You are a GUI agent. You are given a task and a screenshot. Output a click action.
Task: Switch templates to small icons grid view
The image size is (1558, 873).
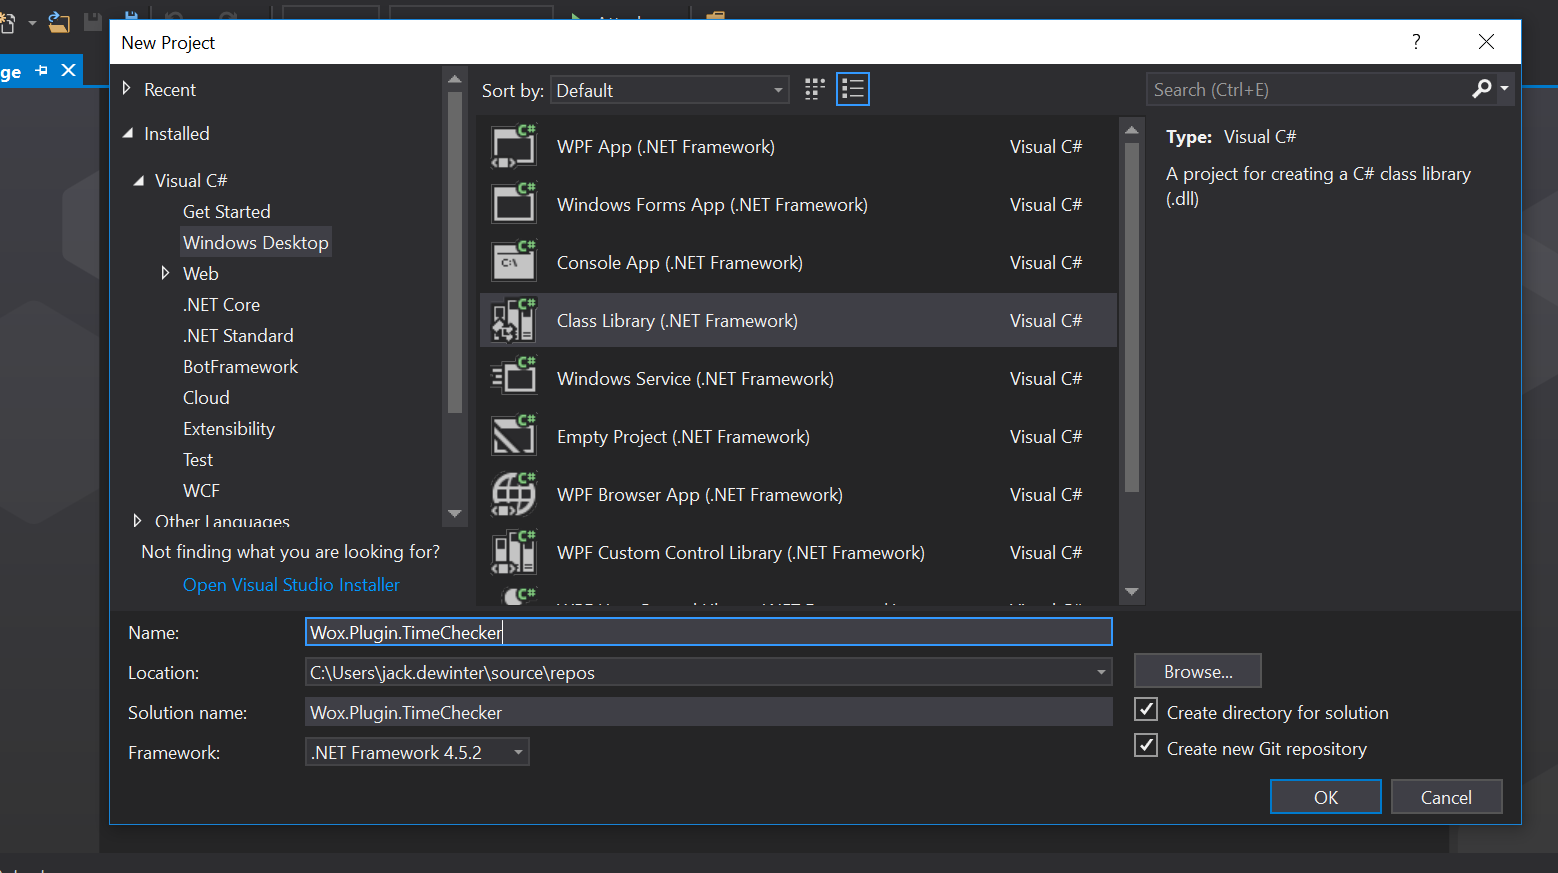click(814, 88)
